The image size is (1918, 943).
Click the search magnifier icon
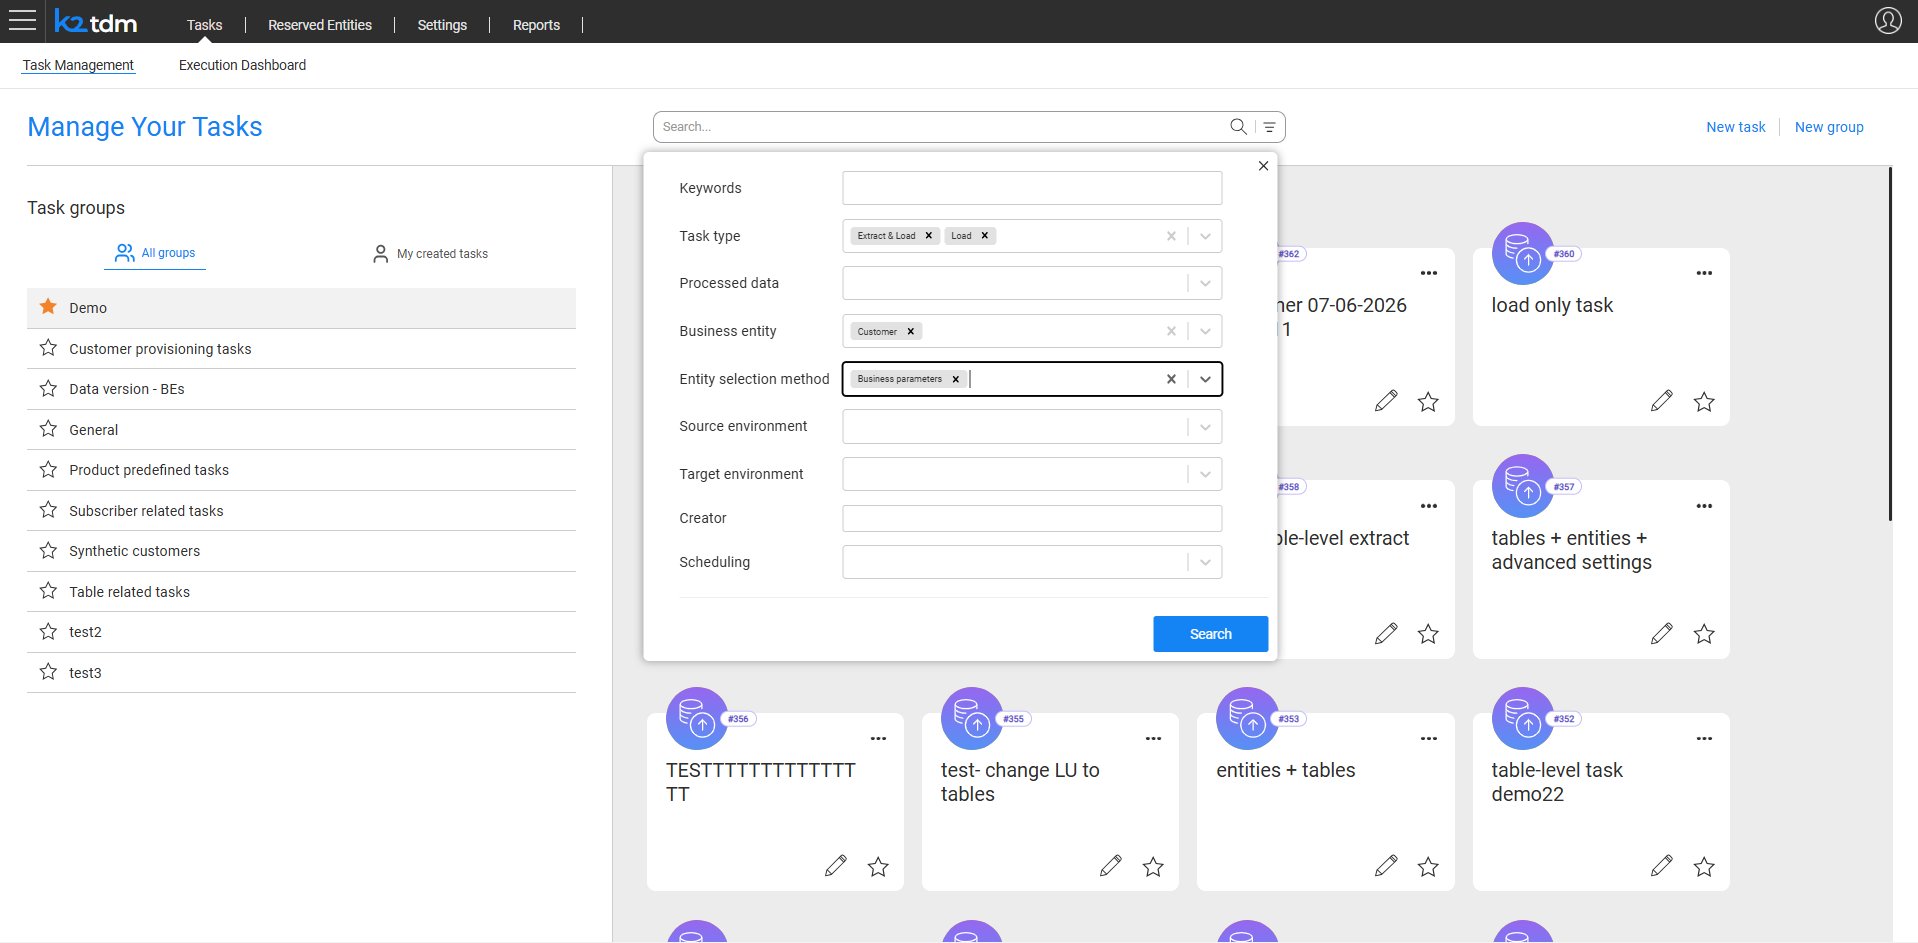pos(1238,126)
